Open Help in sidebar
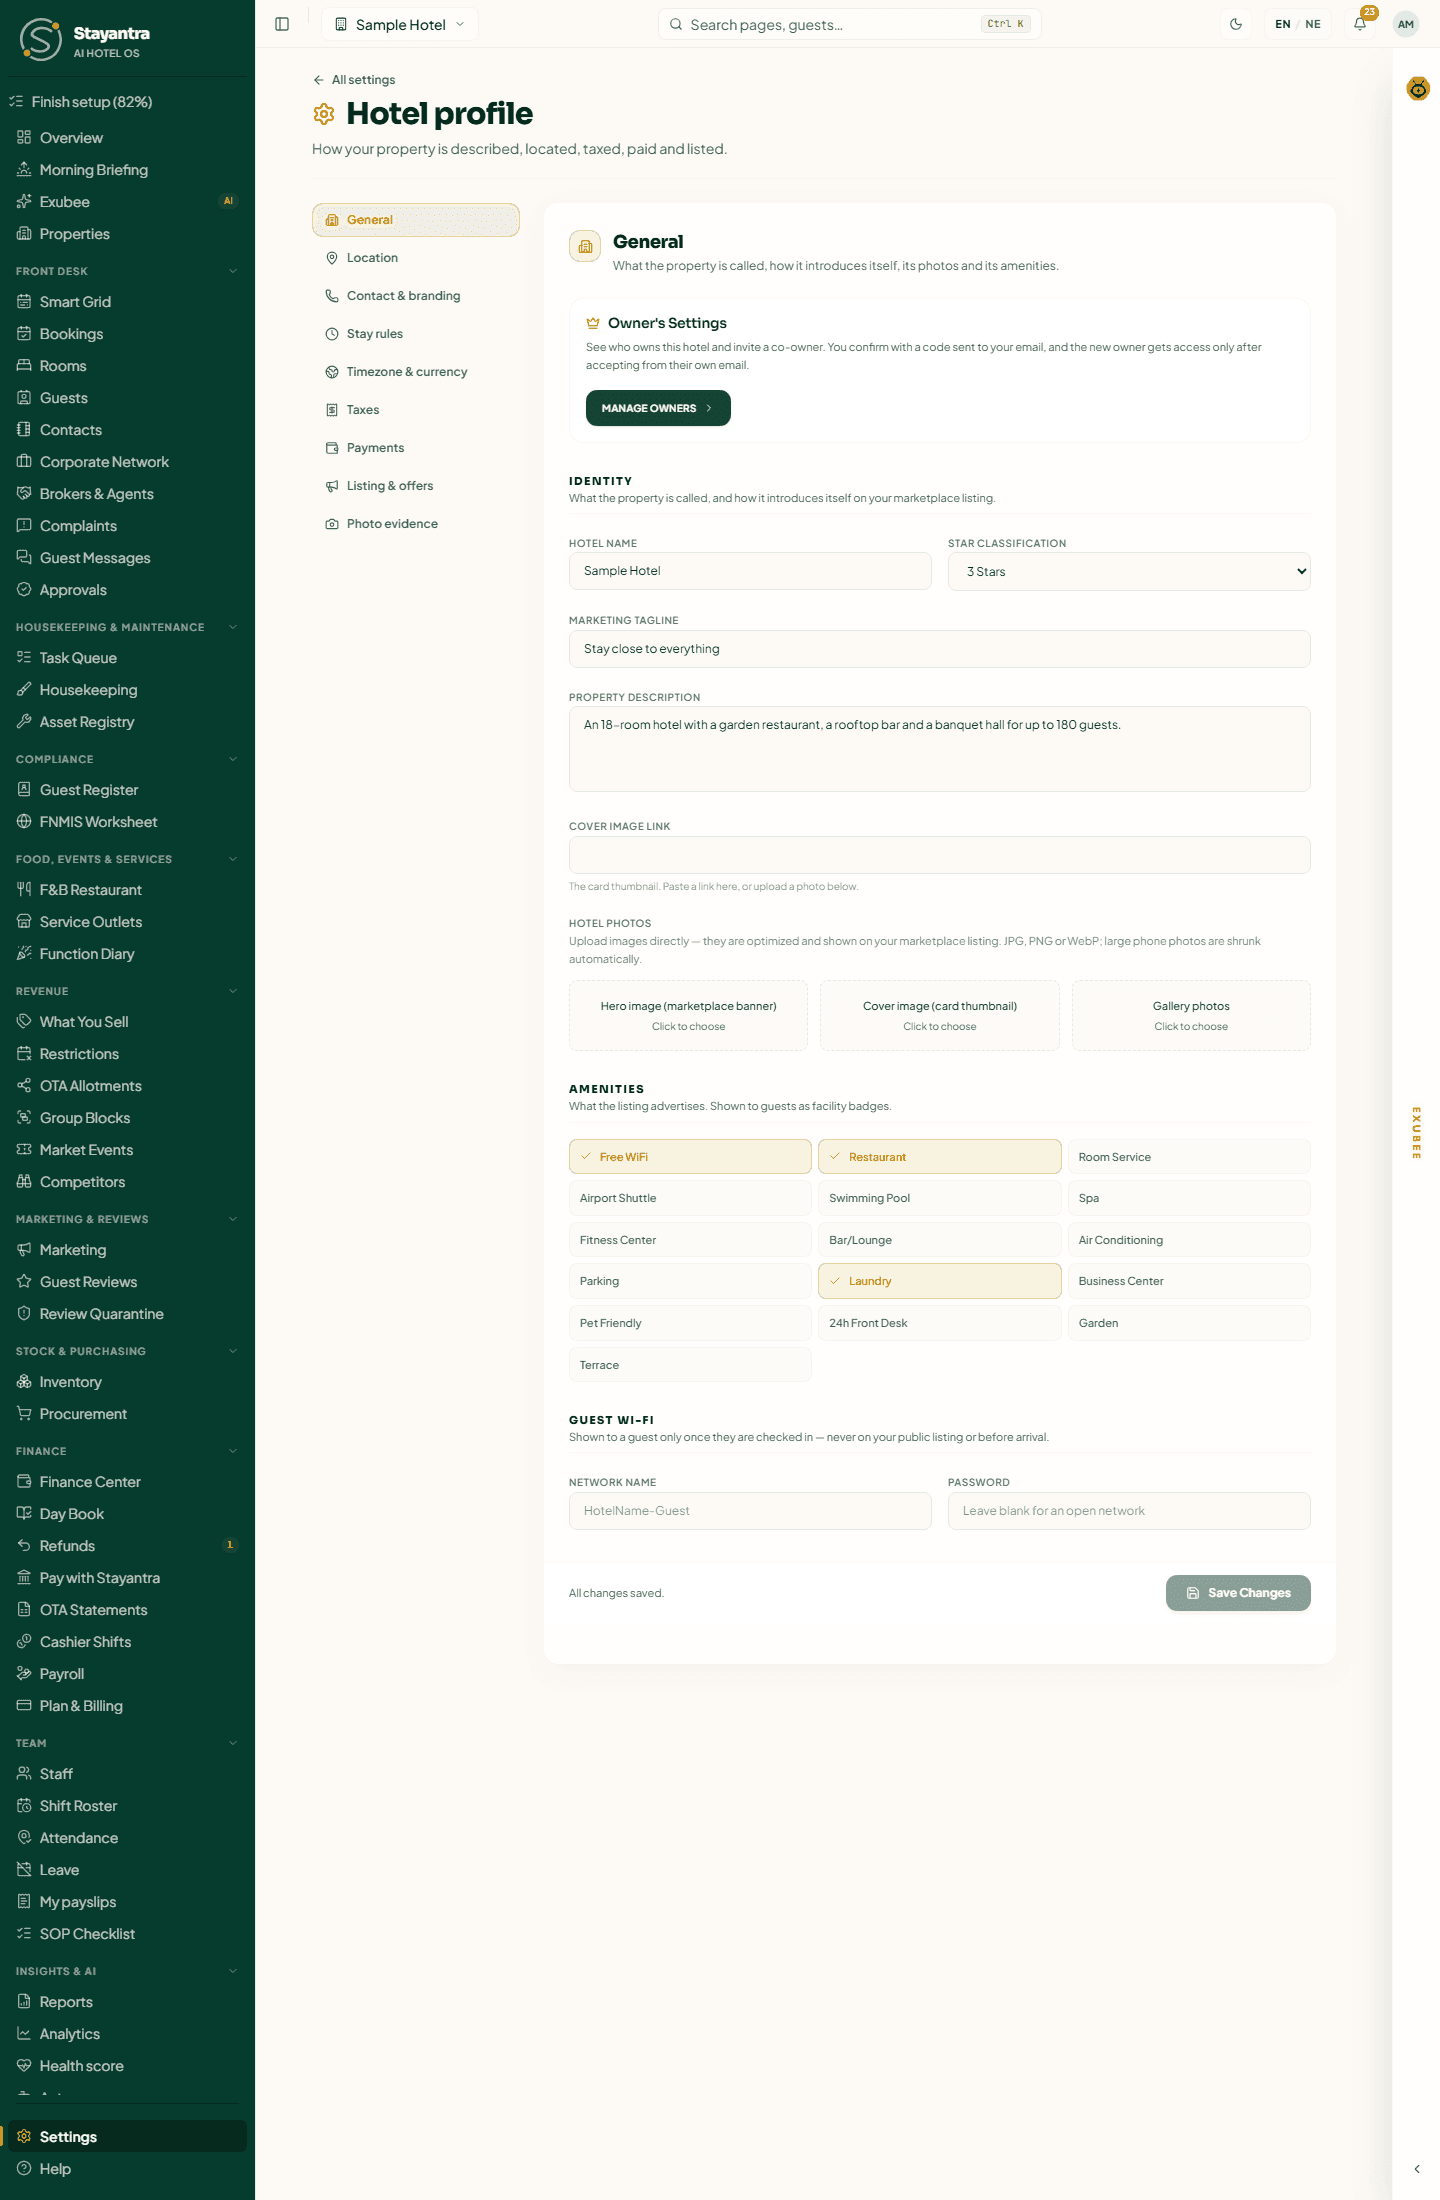Viewport: 1440px width, 2200px height. pos(127,2169)
